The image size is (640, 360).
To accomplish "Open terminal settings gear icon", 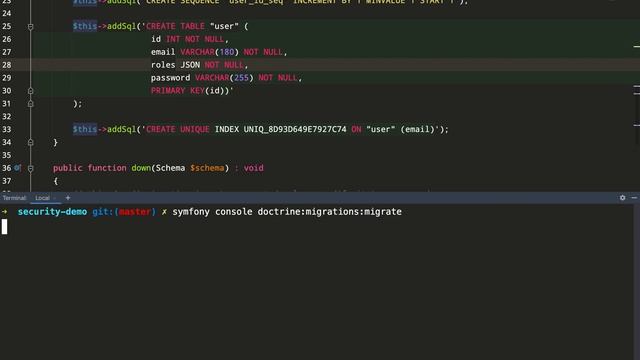I will 622,198.
